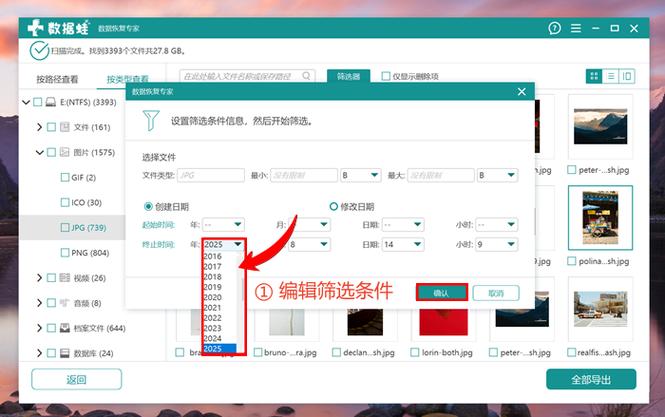This screenshot has height=417, width=665.
Task: Tick the declan...sh.jpg checkbox
Action: tap(336, 353)
